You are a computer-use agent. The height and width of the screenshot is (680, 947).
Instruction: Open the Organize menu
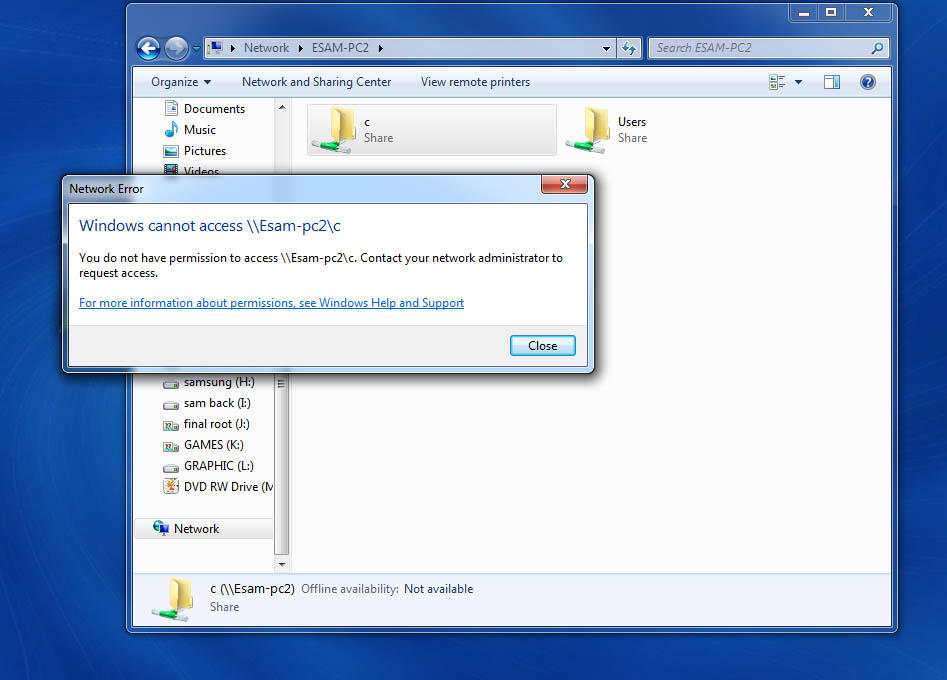[181, 82]
